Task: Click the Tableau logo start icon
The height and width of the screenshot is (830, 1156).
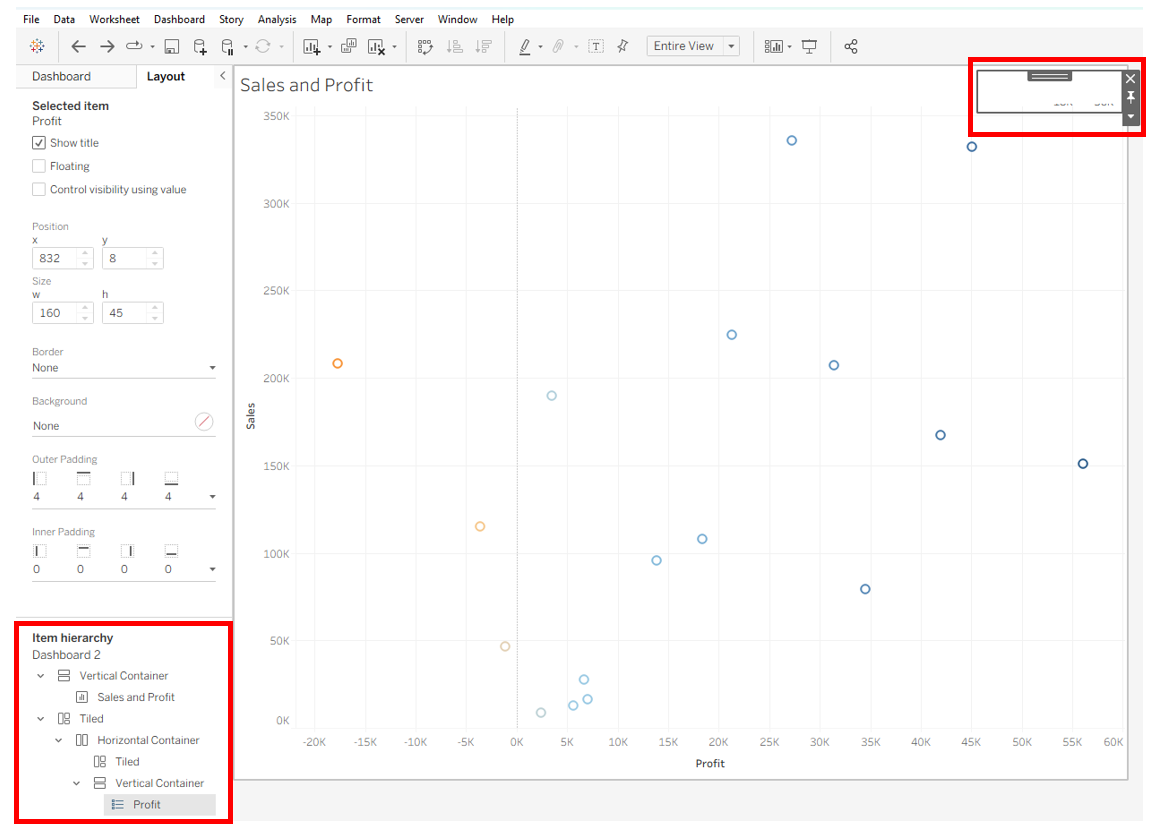Action: click(x=37, y=46)
